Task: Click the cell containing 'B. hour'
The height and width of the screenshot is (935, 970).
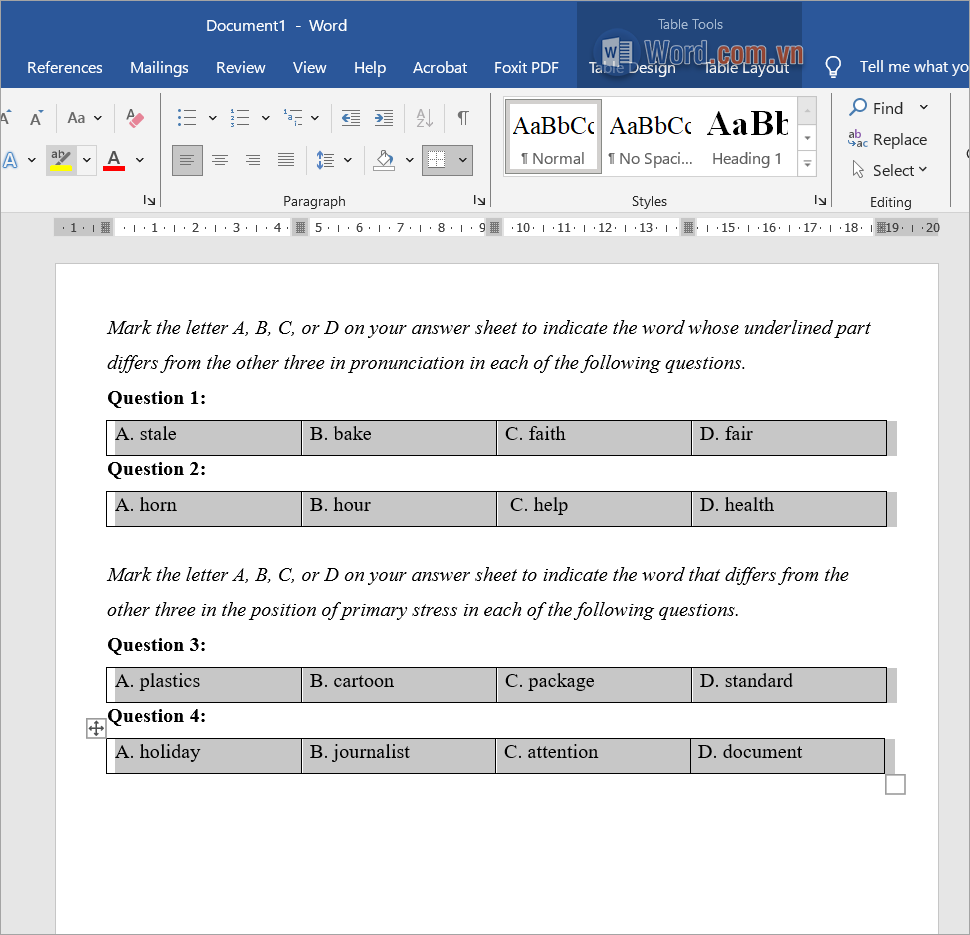Action: coord(399,509)
